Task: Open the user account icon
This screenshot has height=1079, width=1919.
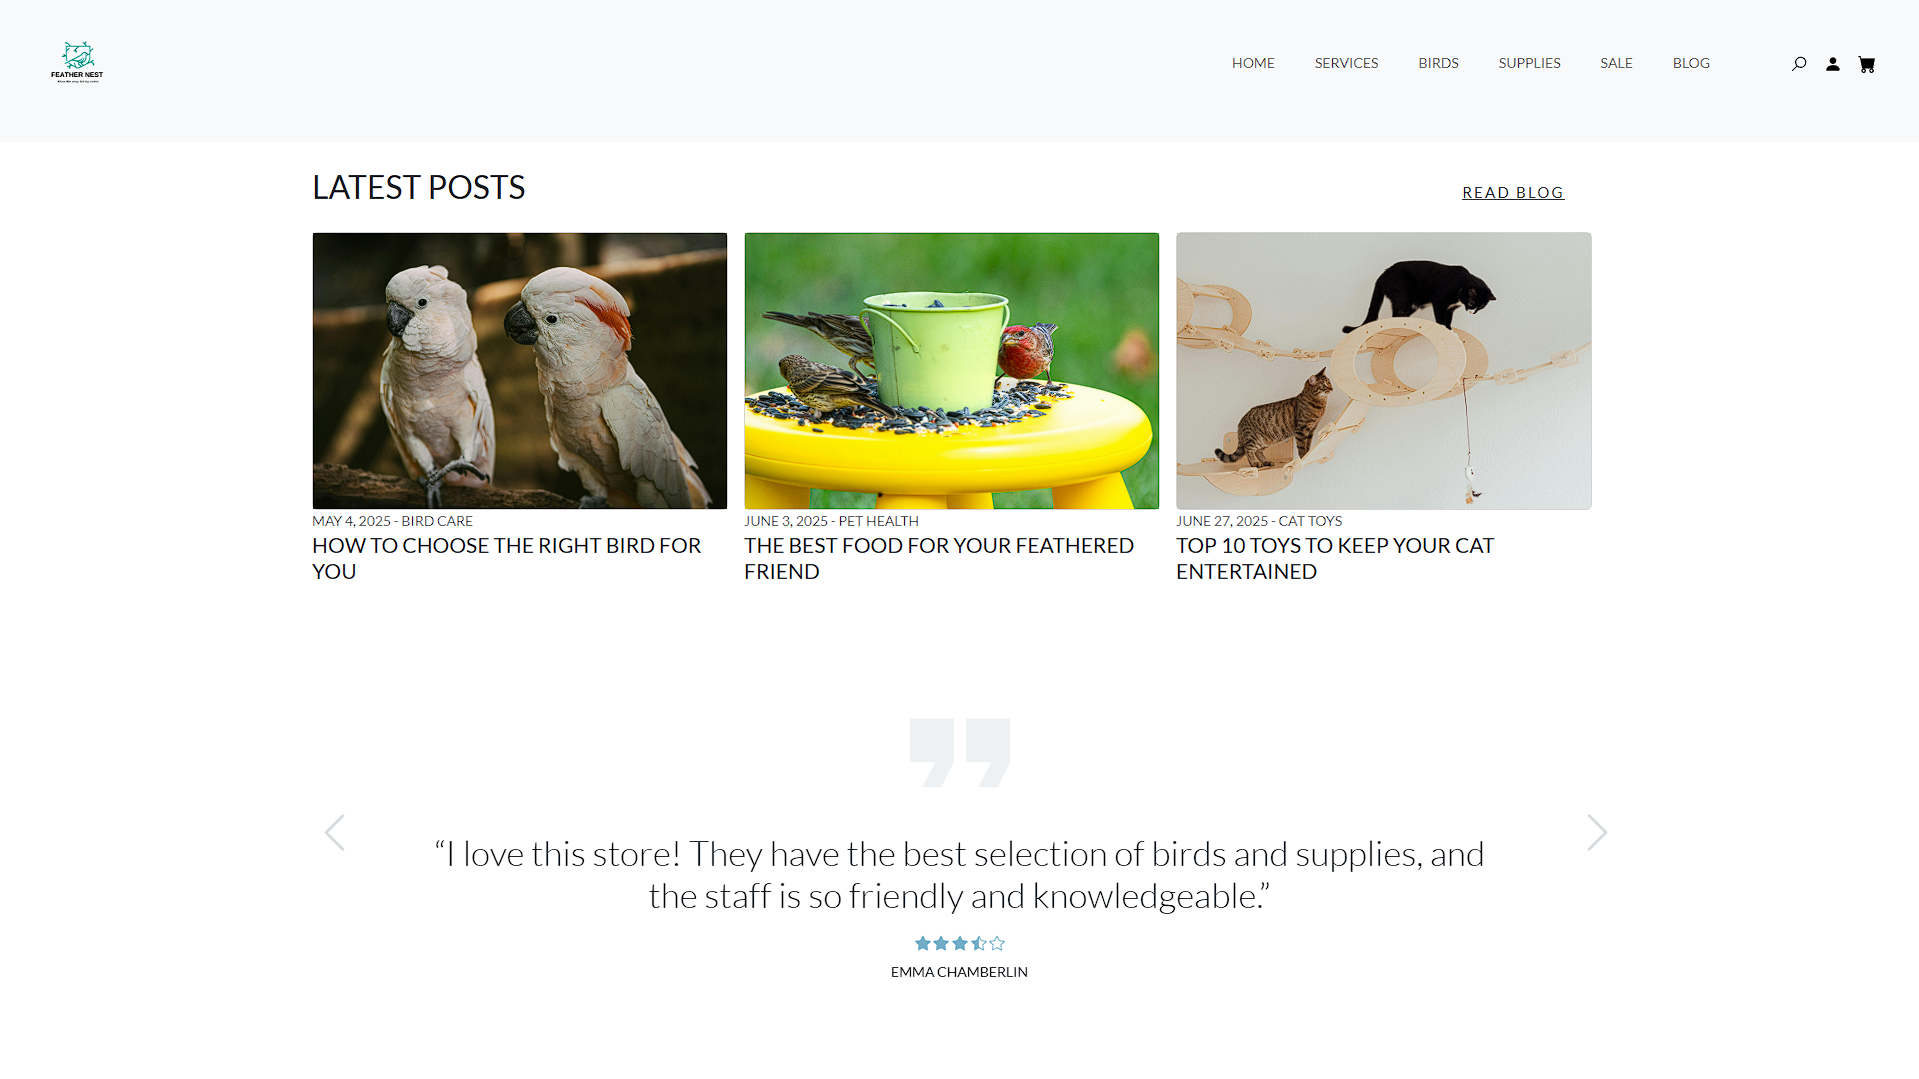Action: [1833, 64]
